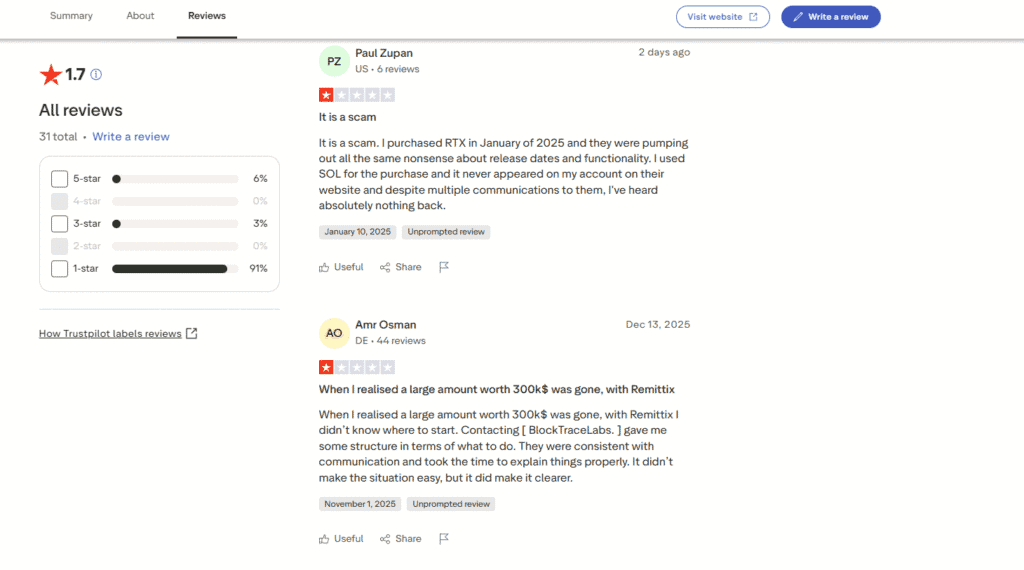
Task: Click the Visit website button
Action: click(x=722, y=17)
